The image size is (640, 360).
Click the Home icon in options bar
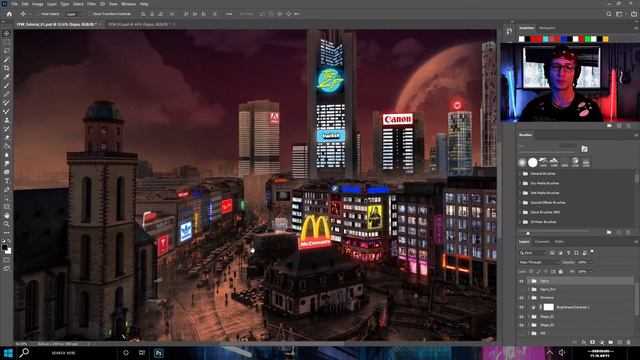(9, 14)
